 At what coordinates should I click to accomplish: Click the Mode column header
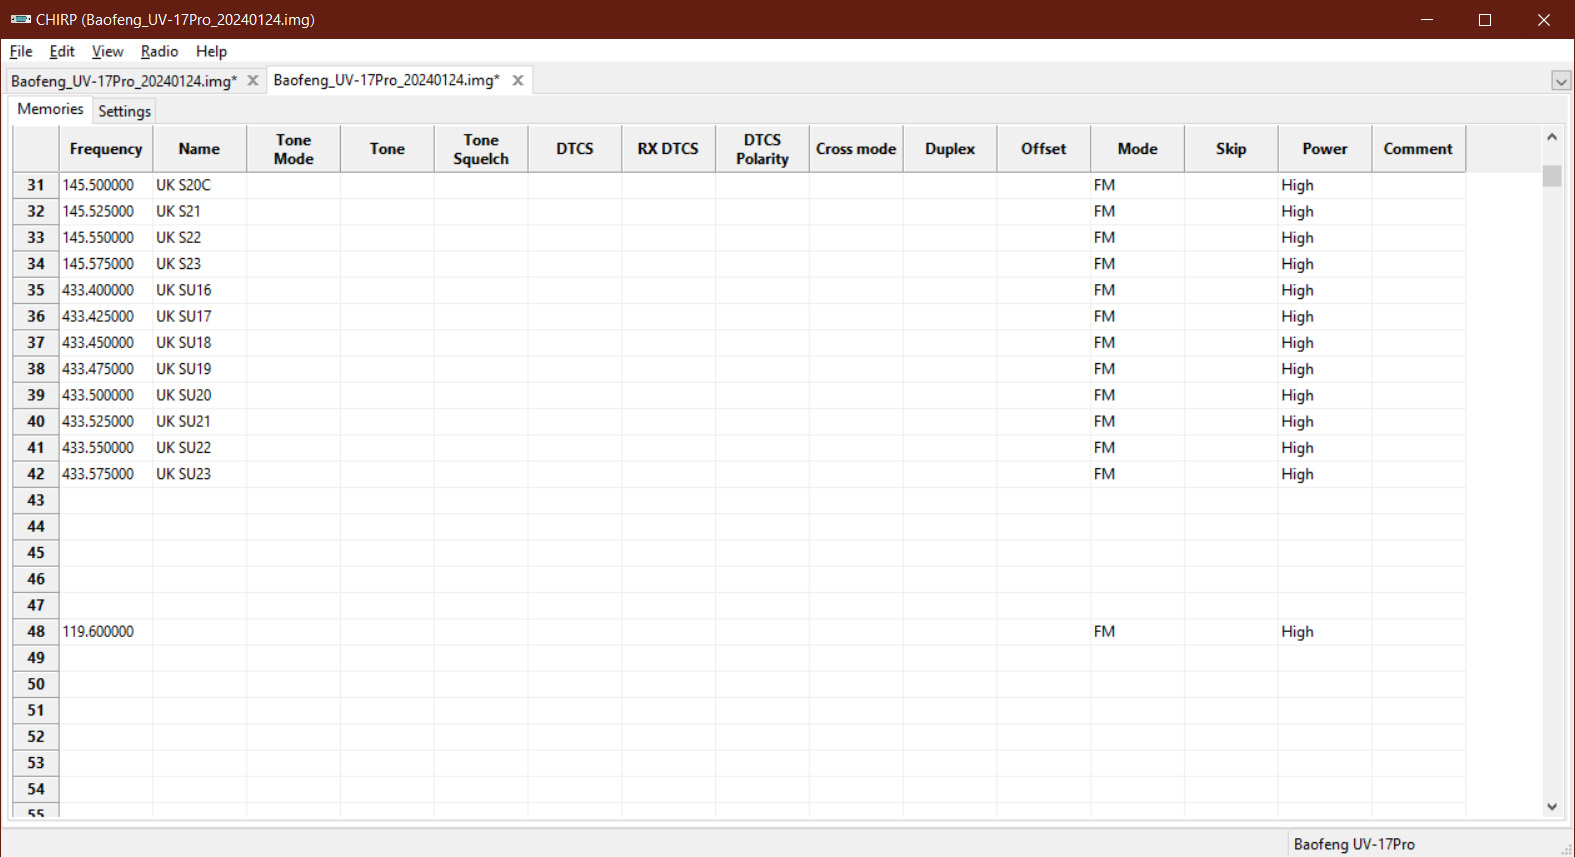pos(1137,149)
